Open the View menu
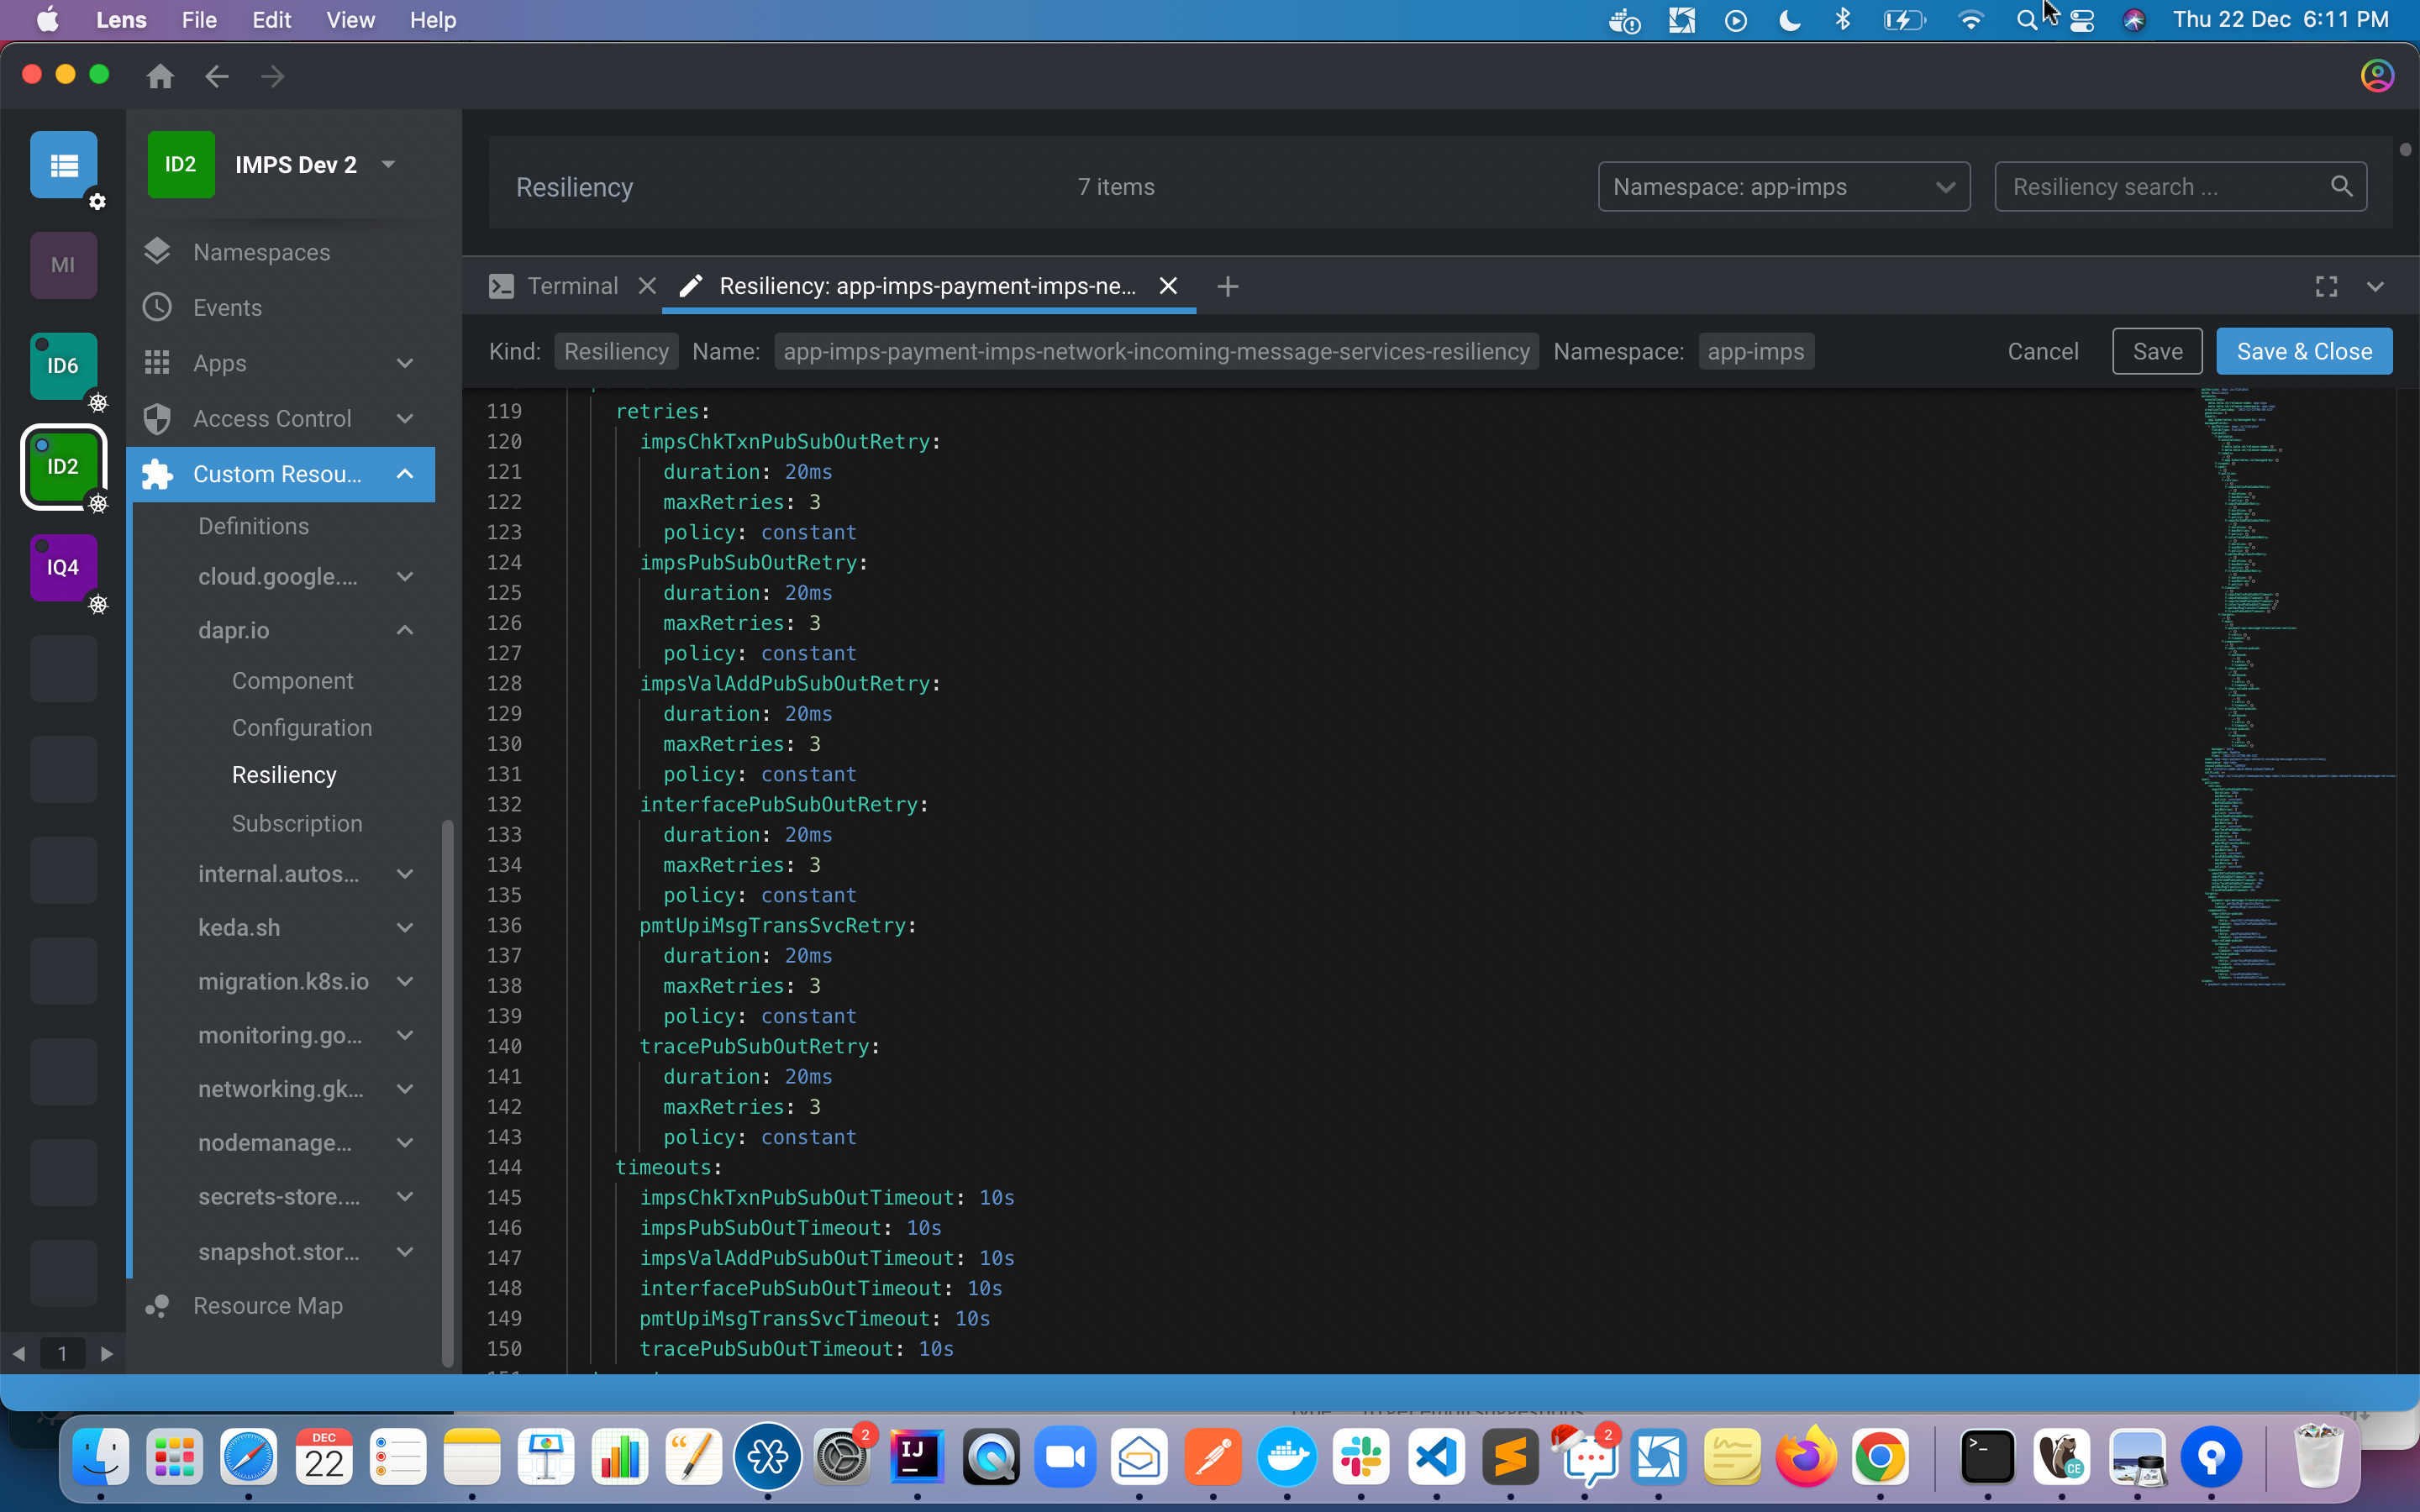Viewport: 2420px width, 1512px height. point(349,19)
